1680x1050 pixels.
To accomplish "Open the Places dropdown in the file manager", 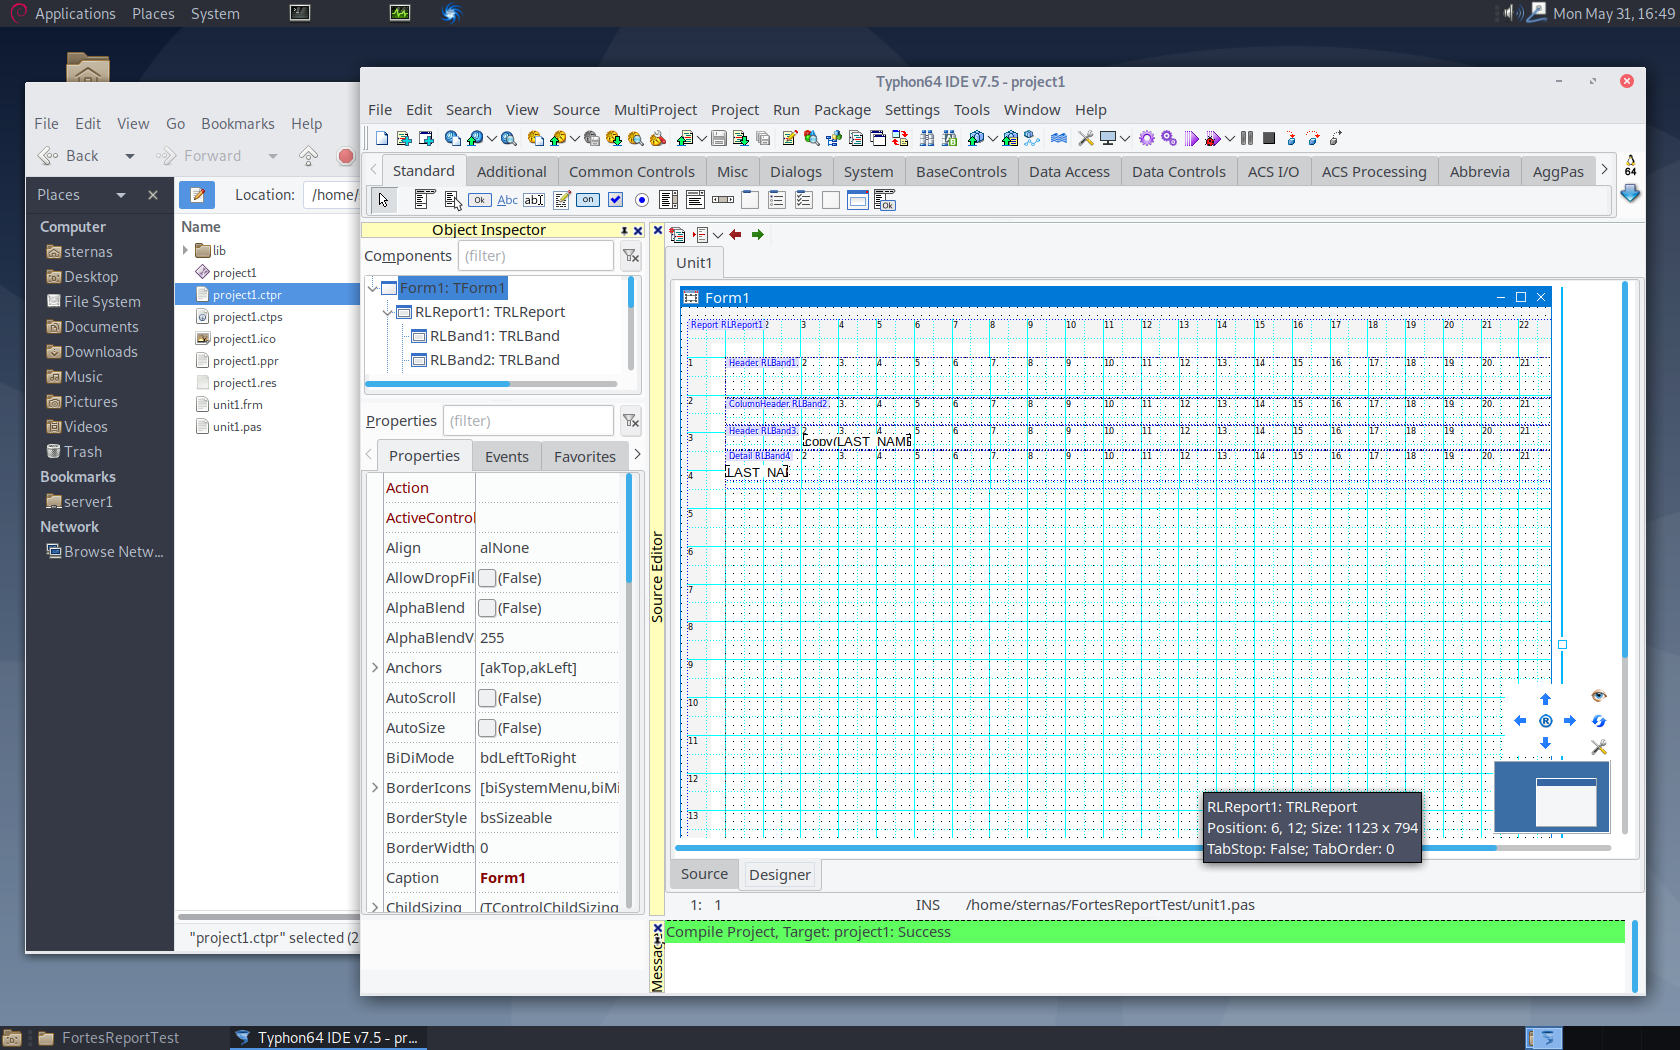I will point(121,195).
